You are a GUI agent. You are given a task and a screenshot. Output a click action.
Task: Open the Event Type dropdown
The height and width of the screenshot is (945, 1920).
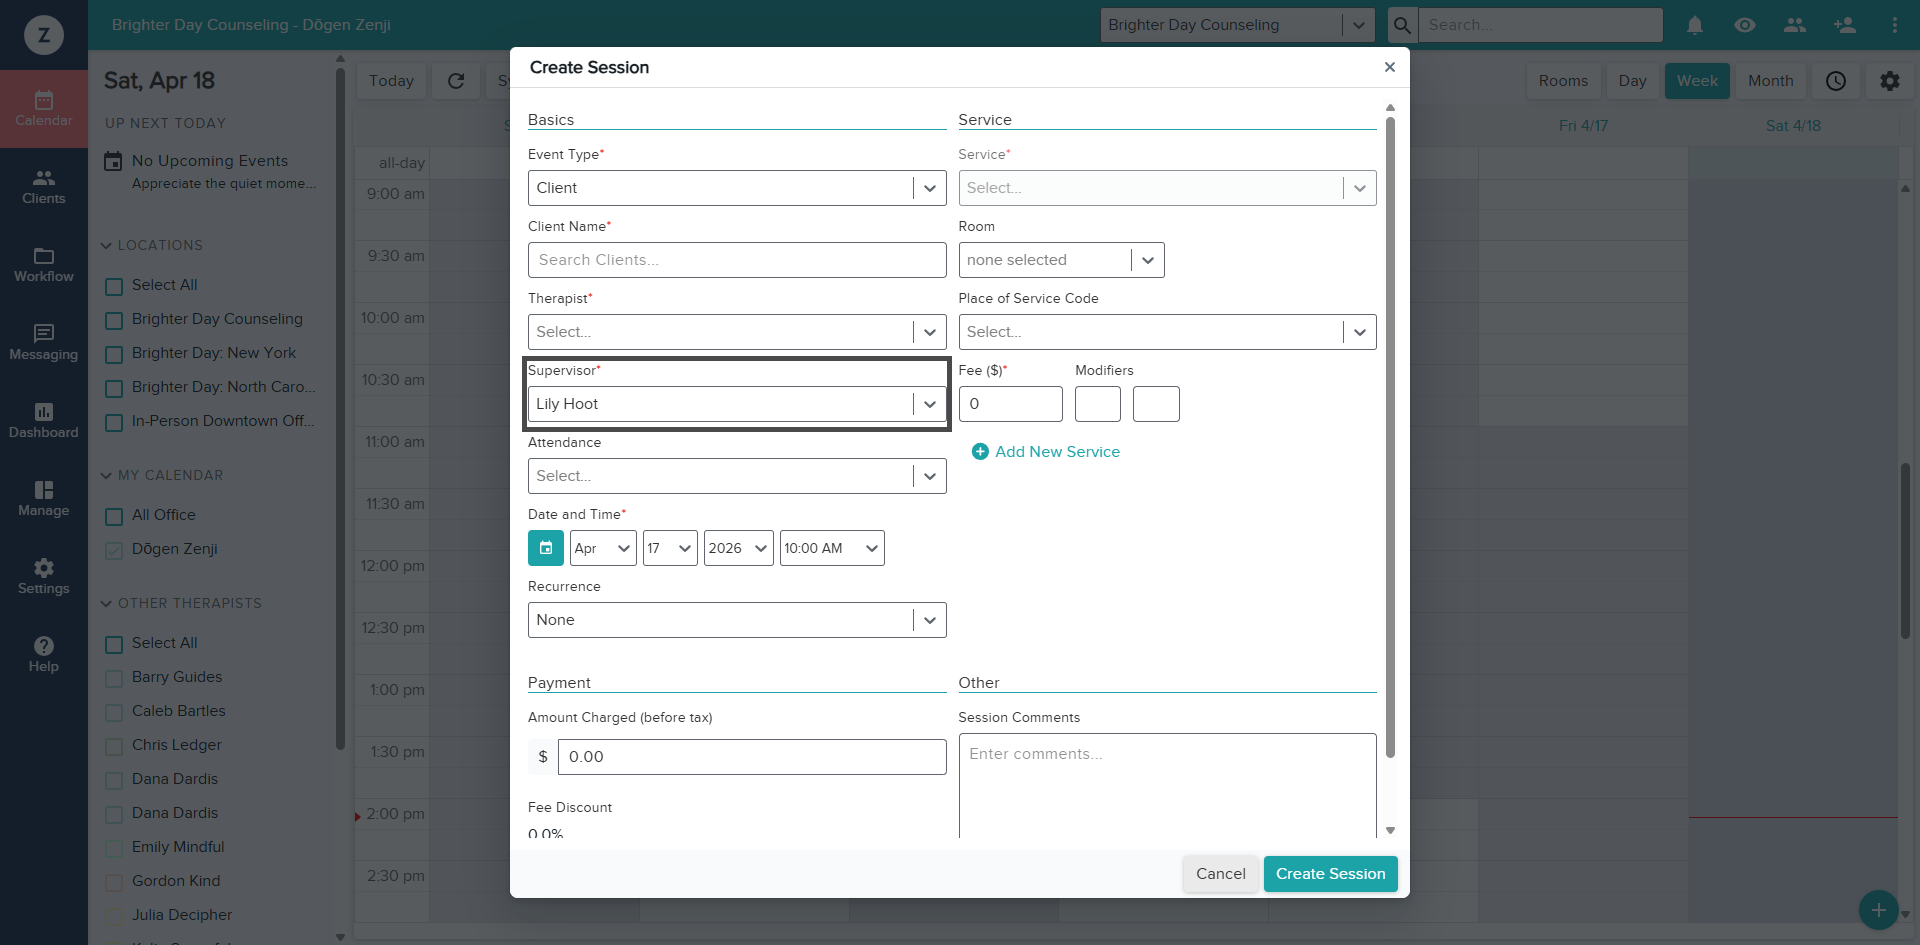click(737, 188)
